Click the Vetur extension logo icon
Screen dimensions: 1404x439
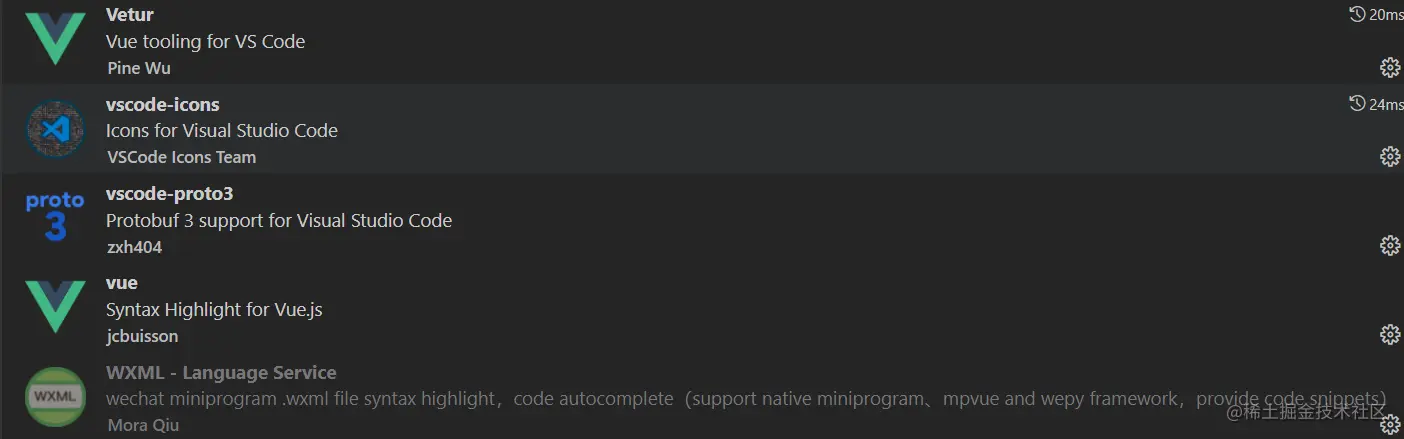(55, 40)
